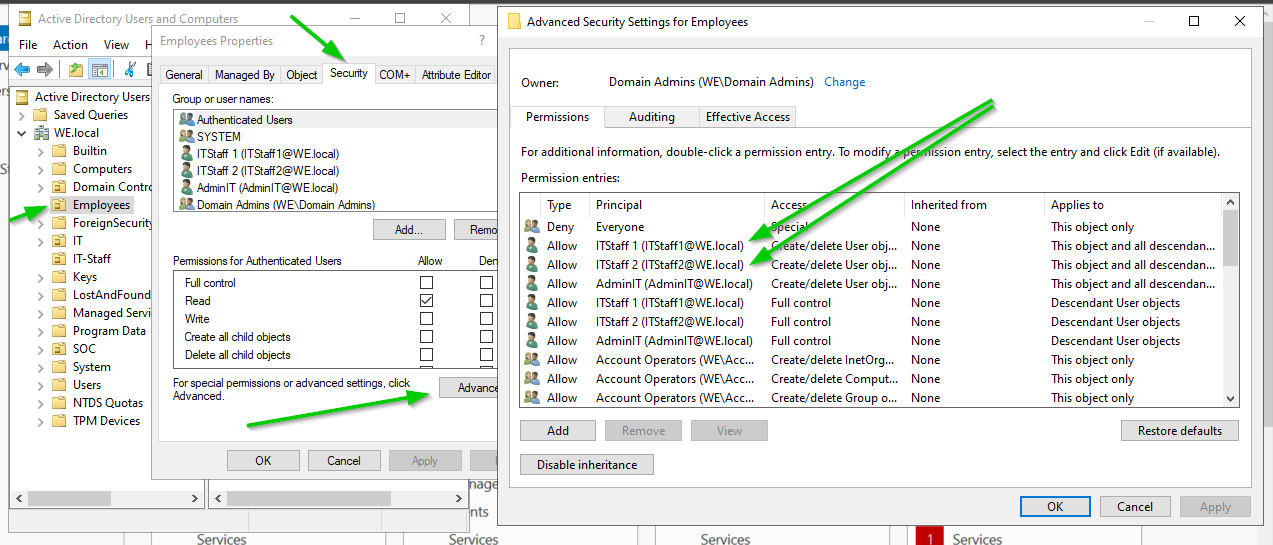Viewport: 1273px width, 545px height.
Task: Expand the ForeignSecurity container
Action: coord(41,223)
